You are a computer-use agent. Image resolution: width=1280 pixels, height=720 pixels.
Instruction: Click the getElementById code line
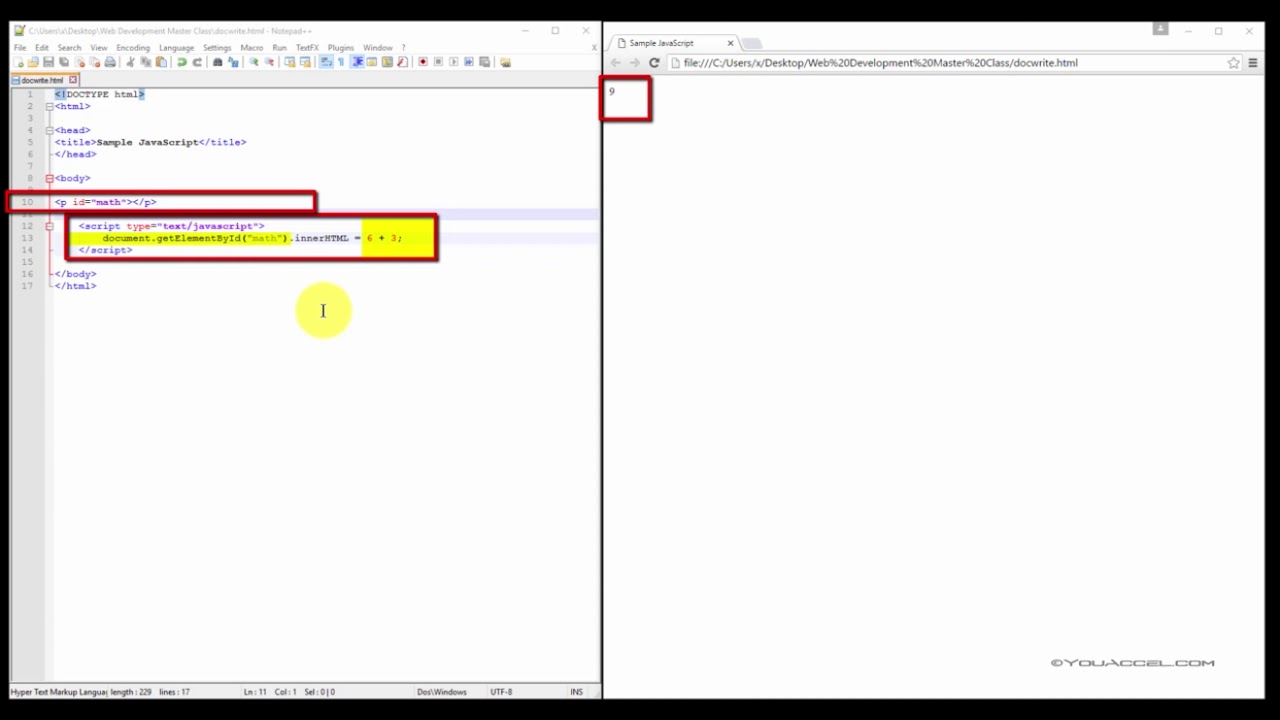click(x=252, y=238)
